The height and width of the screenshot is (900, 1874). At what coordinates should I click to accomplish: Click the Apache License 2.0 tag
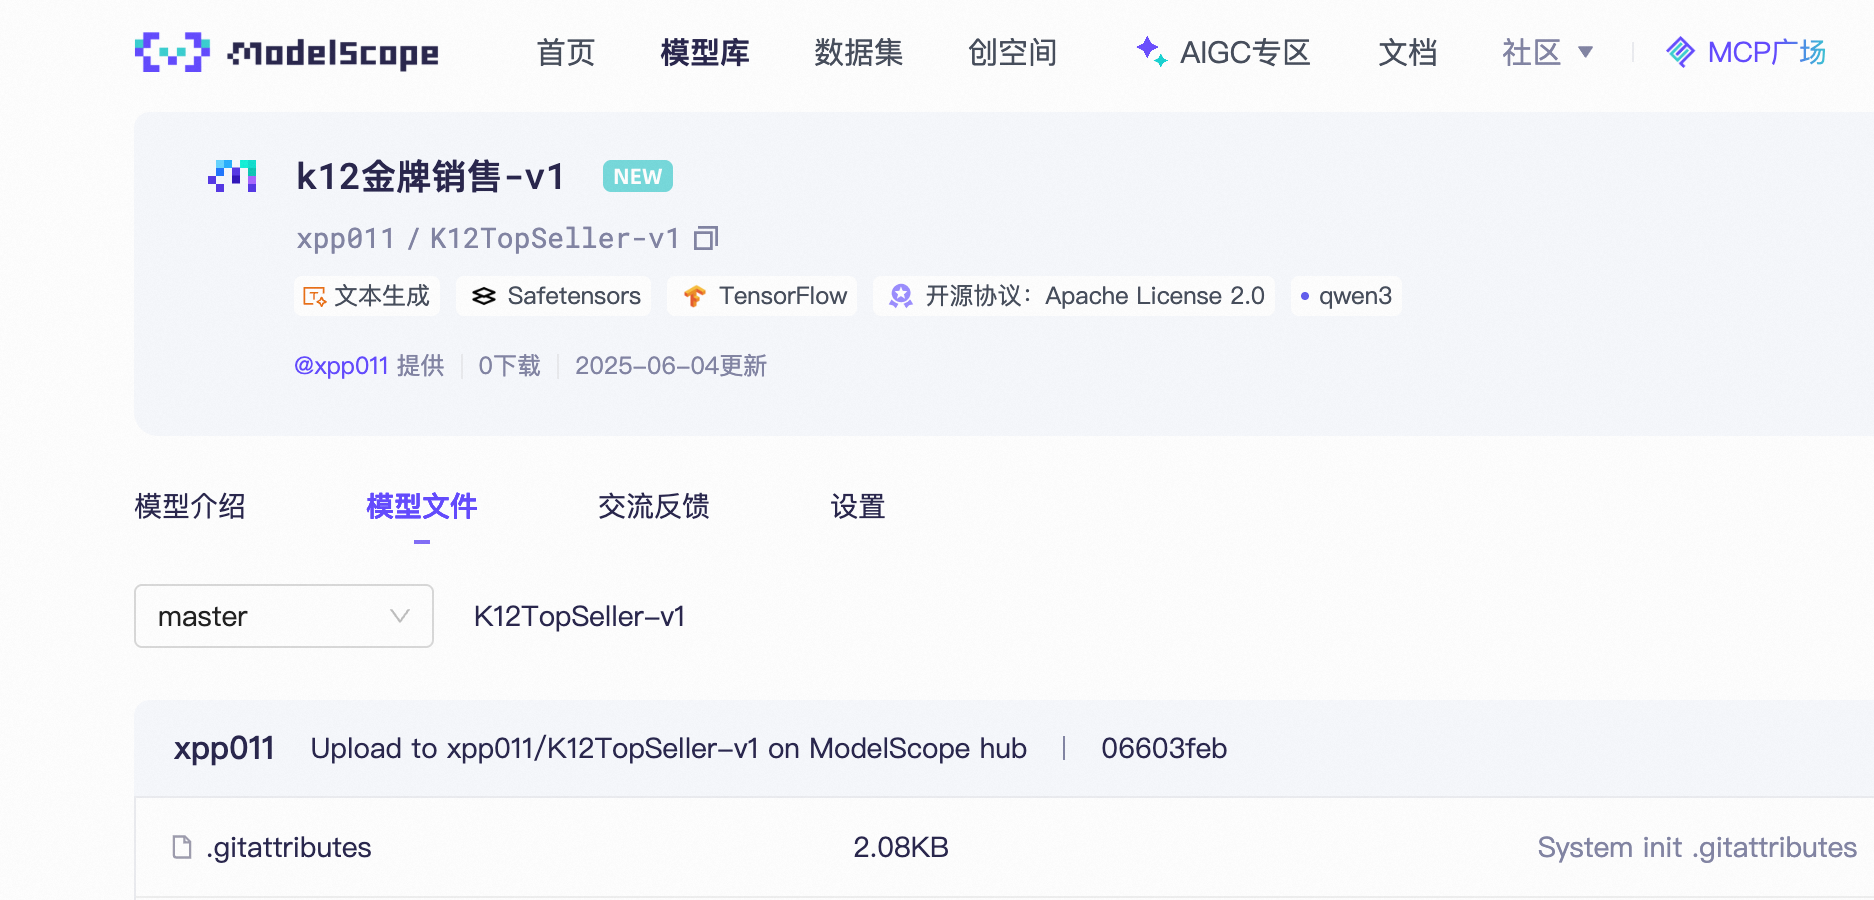(x=1074, y=296)
